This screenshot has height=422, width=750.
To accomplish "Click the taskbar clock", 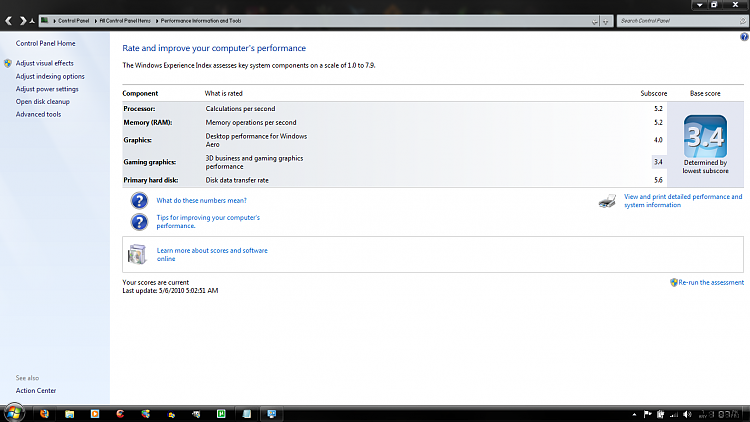I will coord(719,414).
